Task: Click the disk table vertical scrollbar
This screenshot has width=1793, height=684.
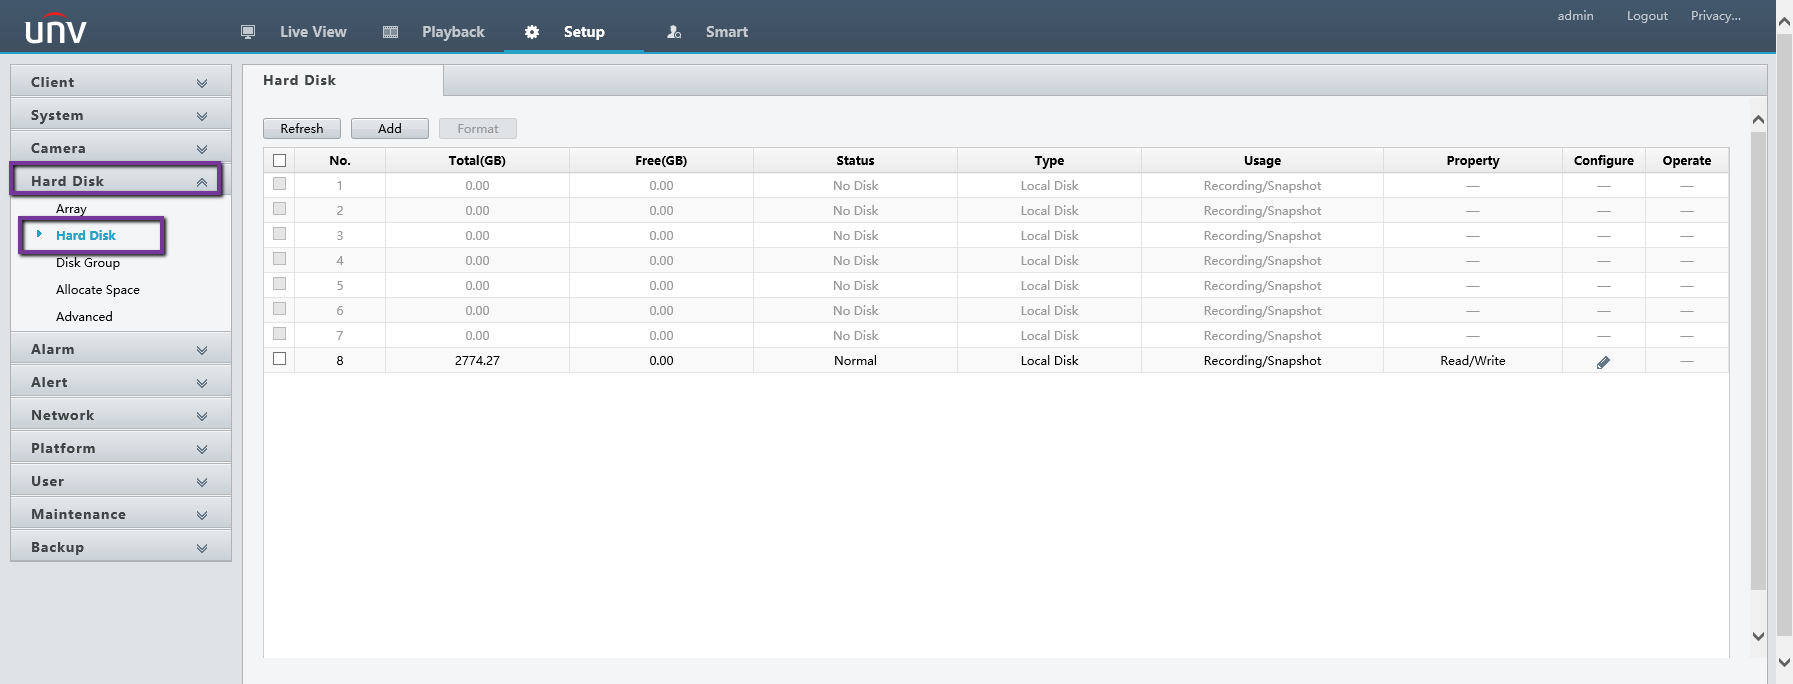Action: tap(1758, 360)
